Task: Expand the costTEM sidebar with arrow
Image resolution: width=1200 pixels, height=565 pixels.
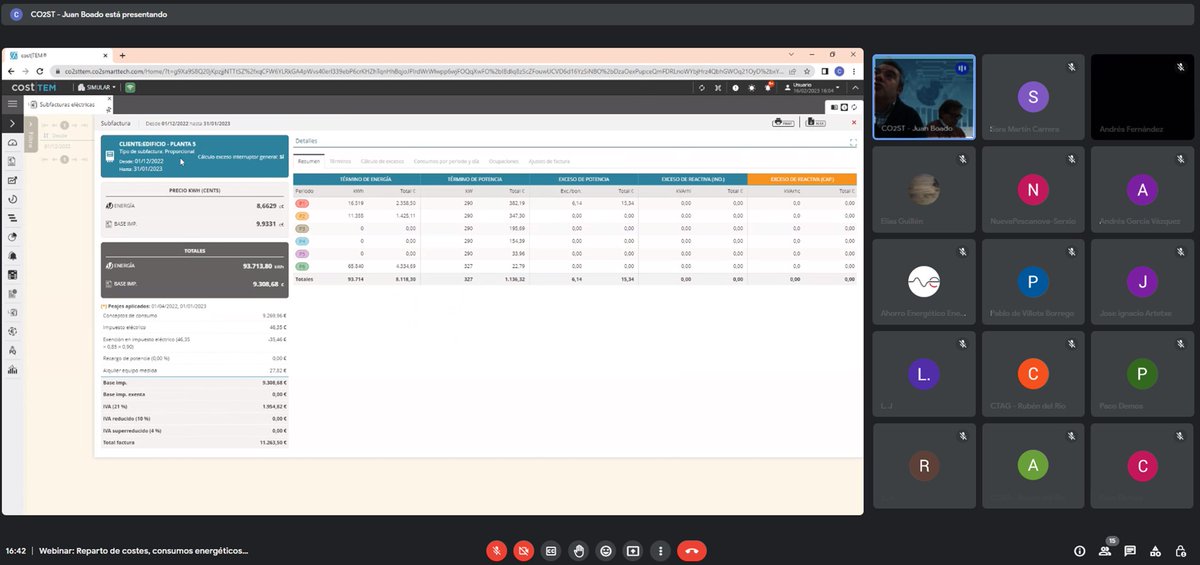Action: coord(12,123)
